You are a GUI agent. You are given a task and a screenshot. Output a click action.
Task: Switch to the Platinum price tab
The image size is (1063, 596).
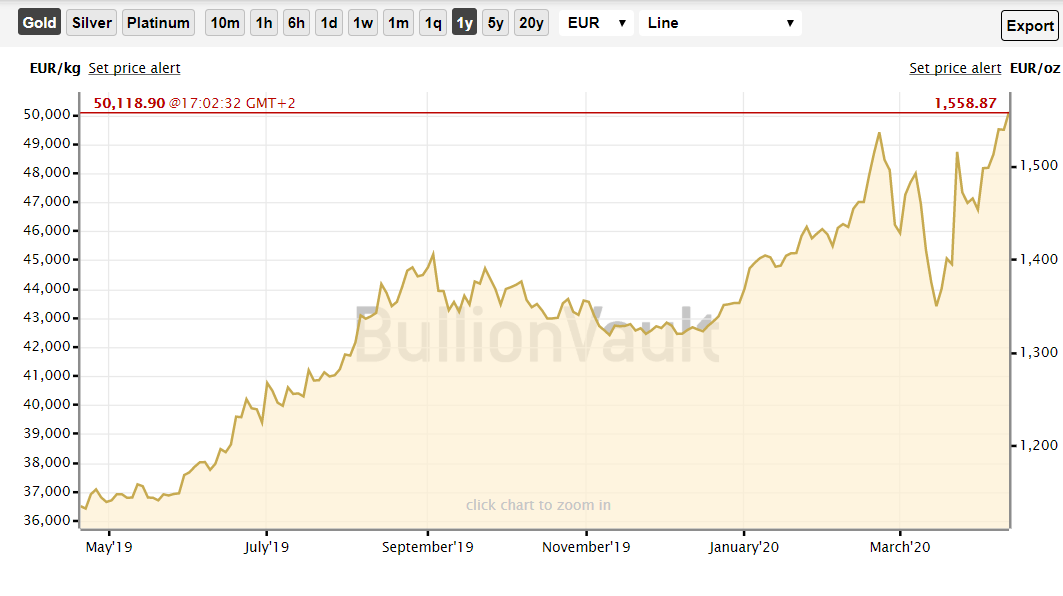pos(157,22)
